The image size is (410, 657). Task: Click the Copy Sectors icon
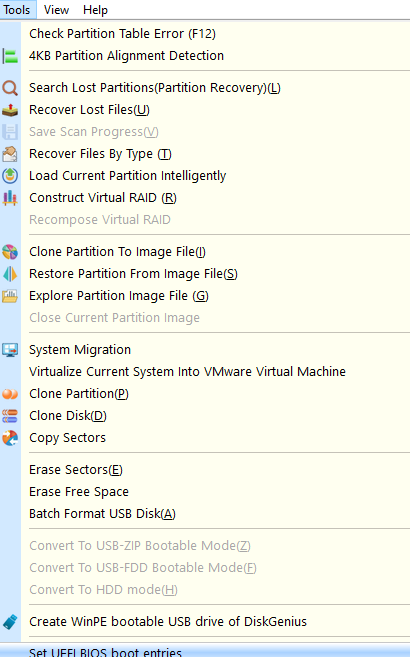10,438
